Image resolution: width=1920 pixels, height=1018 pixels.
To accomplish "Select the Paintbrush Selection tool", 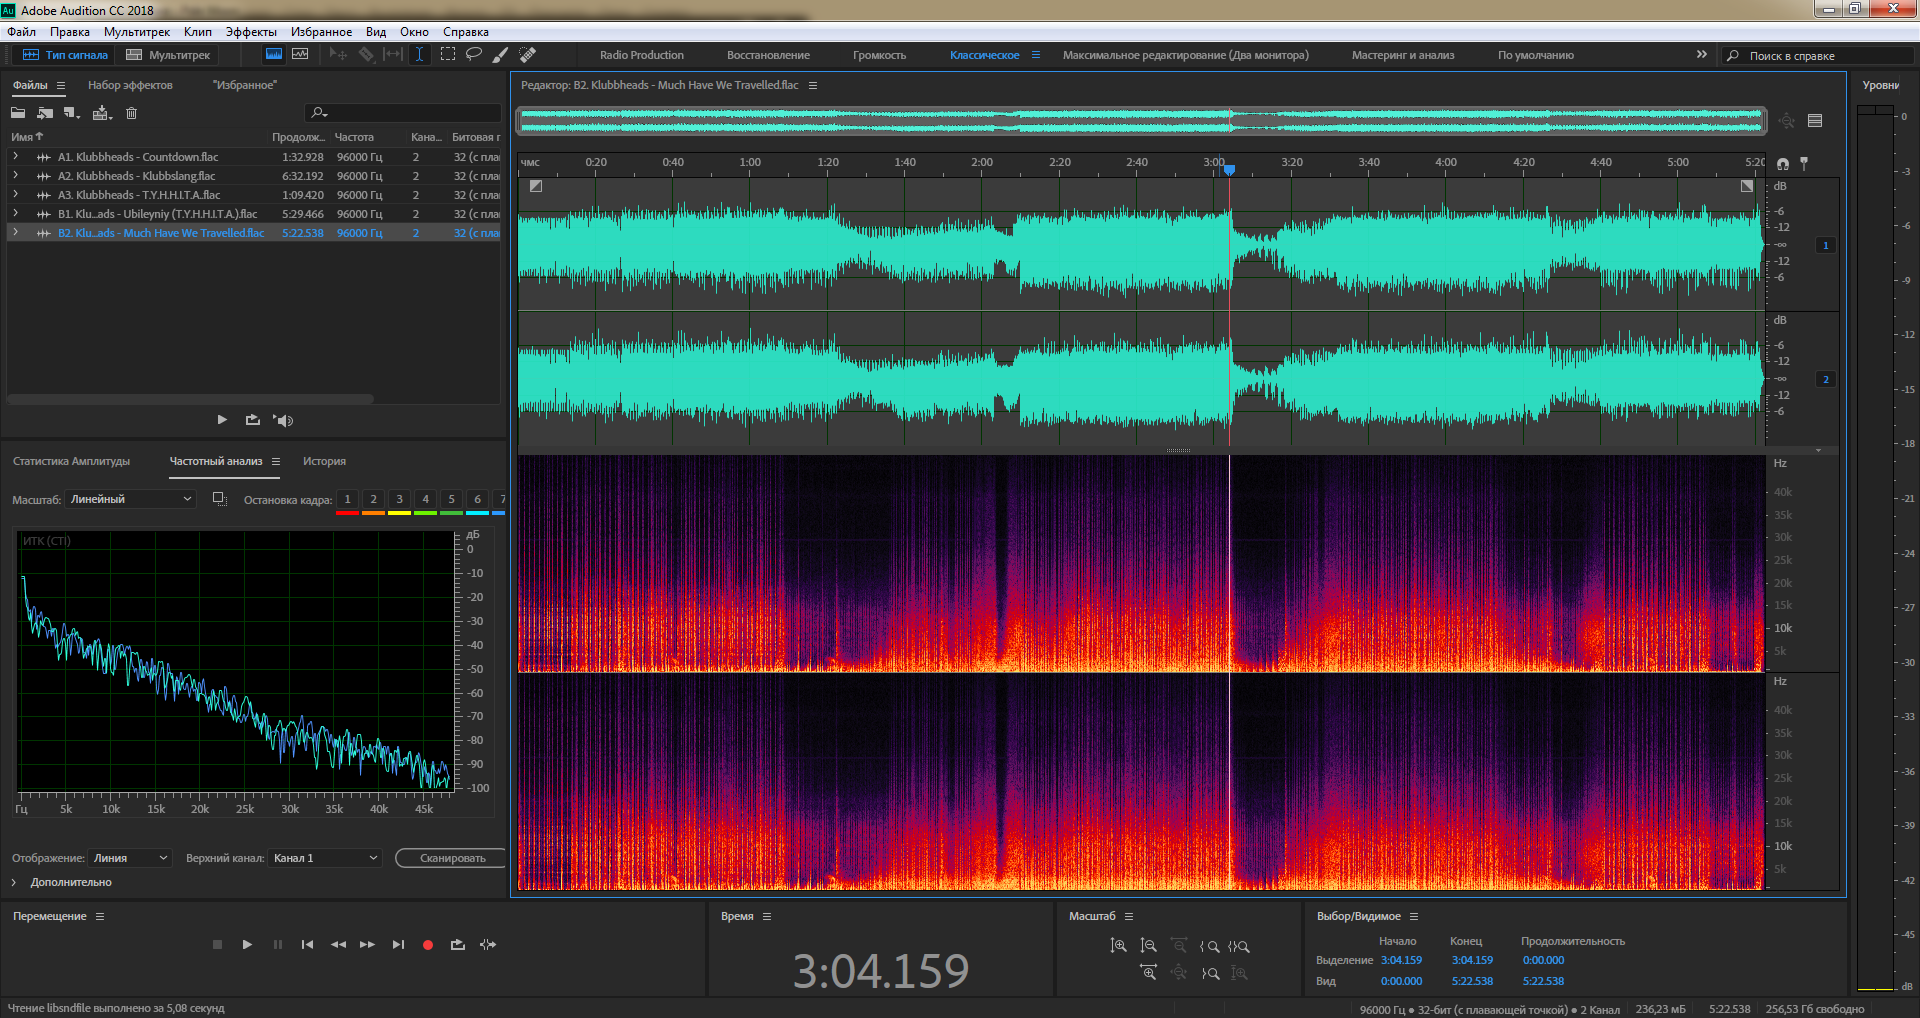I will tap(501, 55).
